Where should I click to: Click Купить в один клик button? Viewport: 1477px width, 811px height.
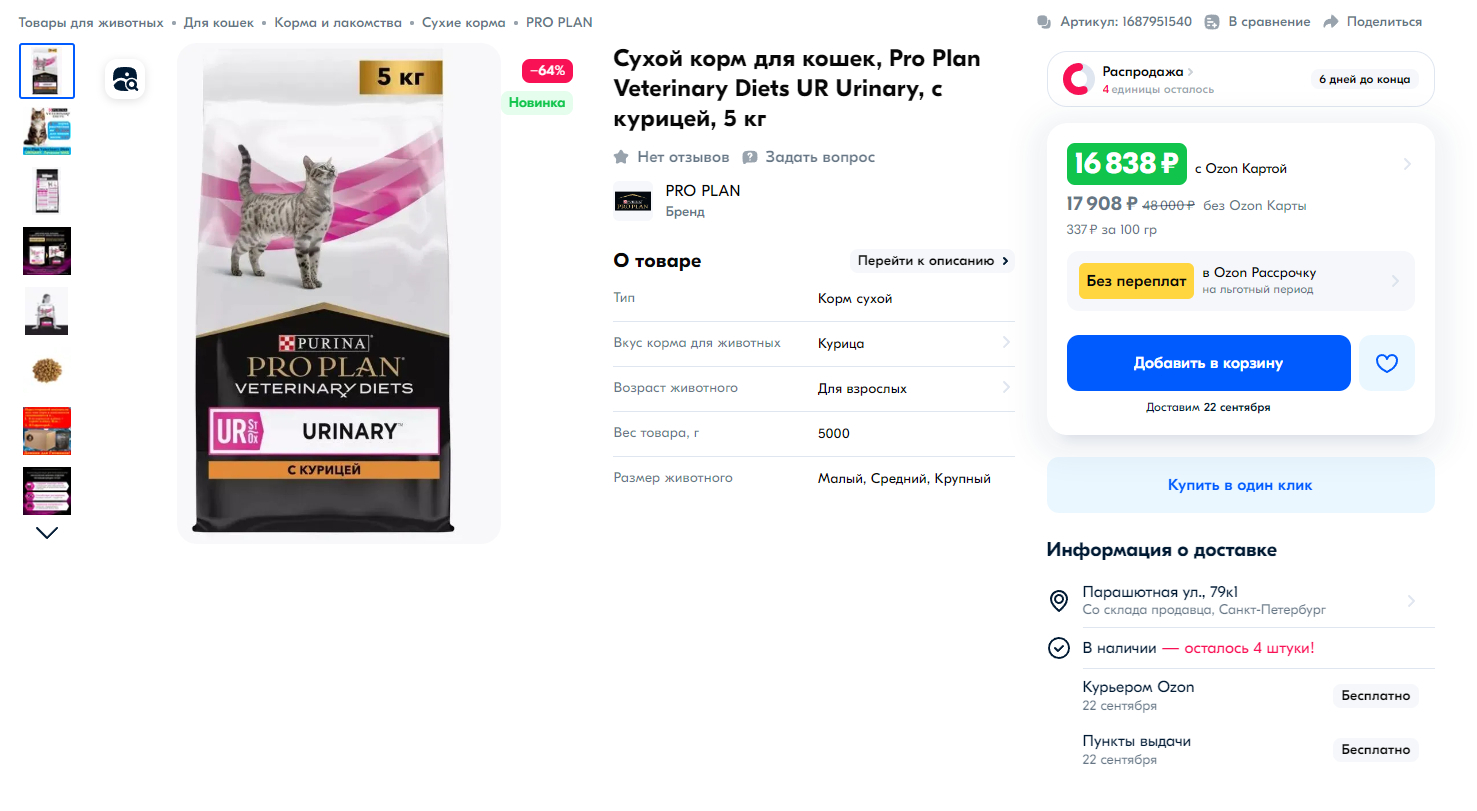1240,485
